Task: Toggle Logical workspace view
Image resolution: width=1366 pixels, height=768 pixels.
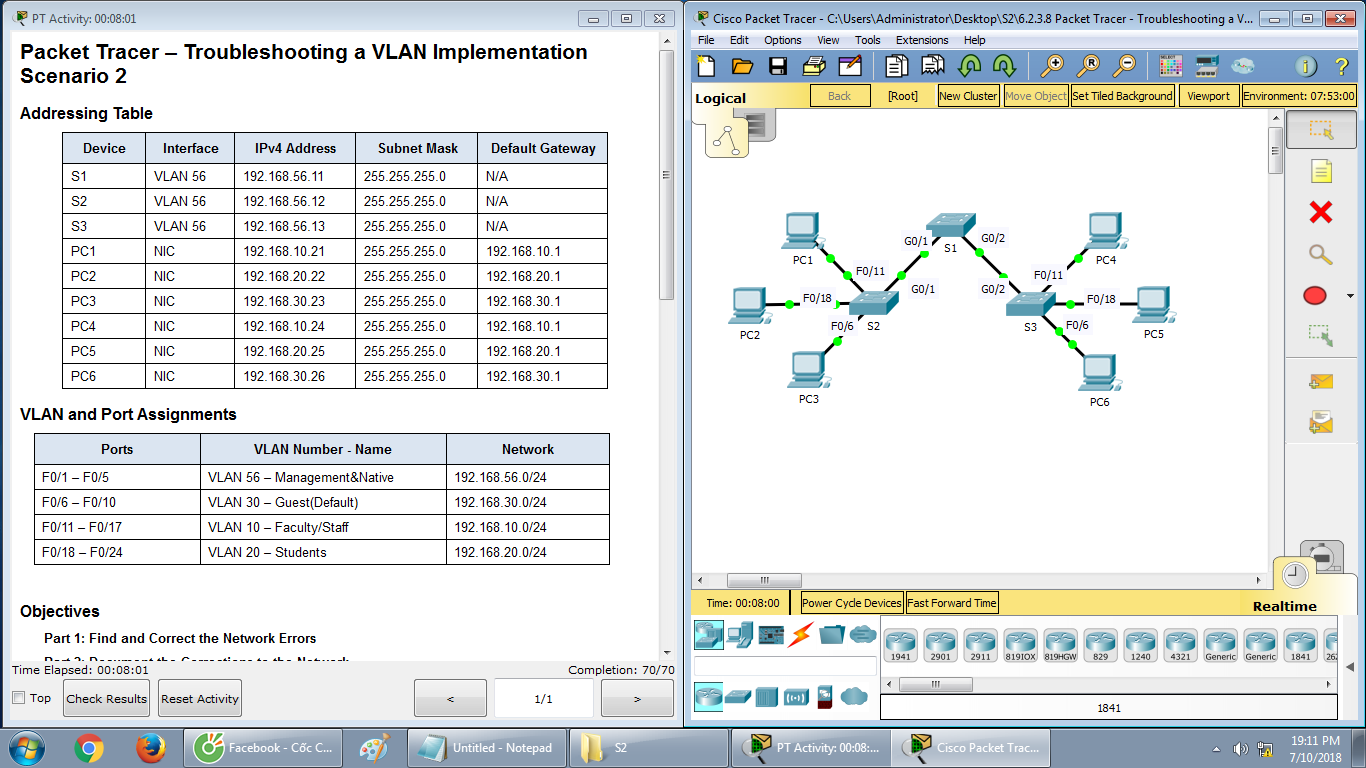Action: (x=721, y=98)
